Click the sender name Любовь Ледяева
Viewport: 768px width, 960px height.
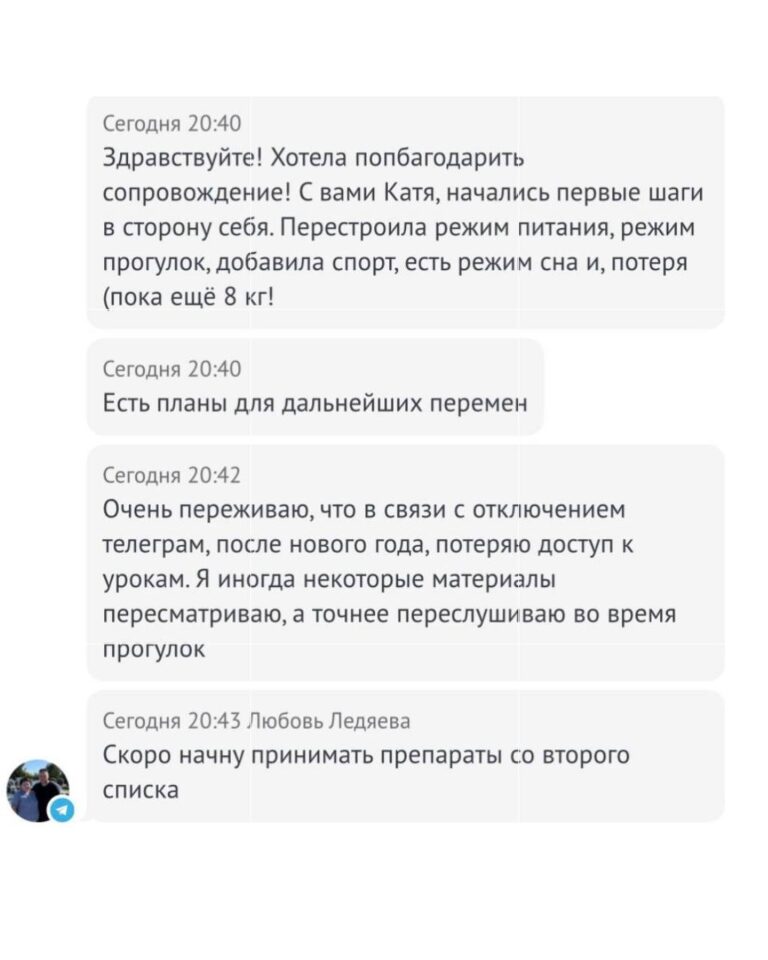pyautogui.click(x=328, y=721)
